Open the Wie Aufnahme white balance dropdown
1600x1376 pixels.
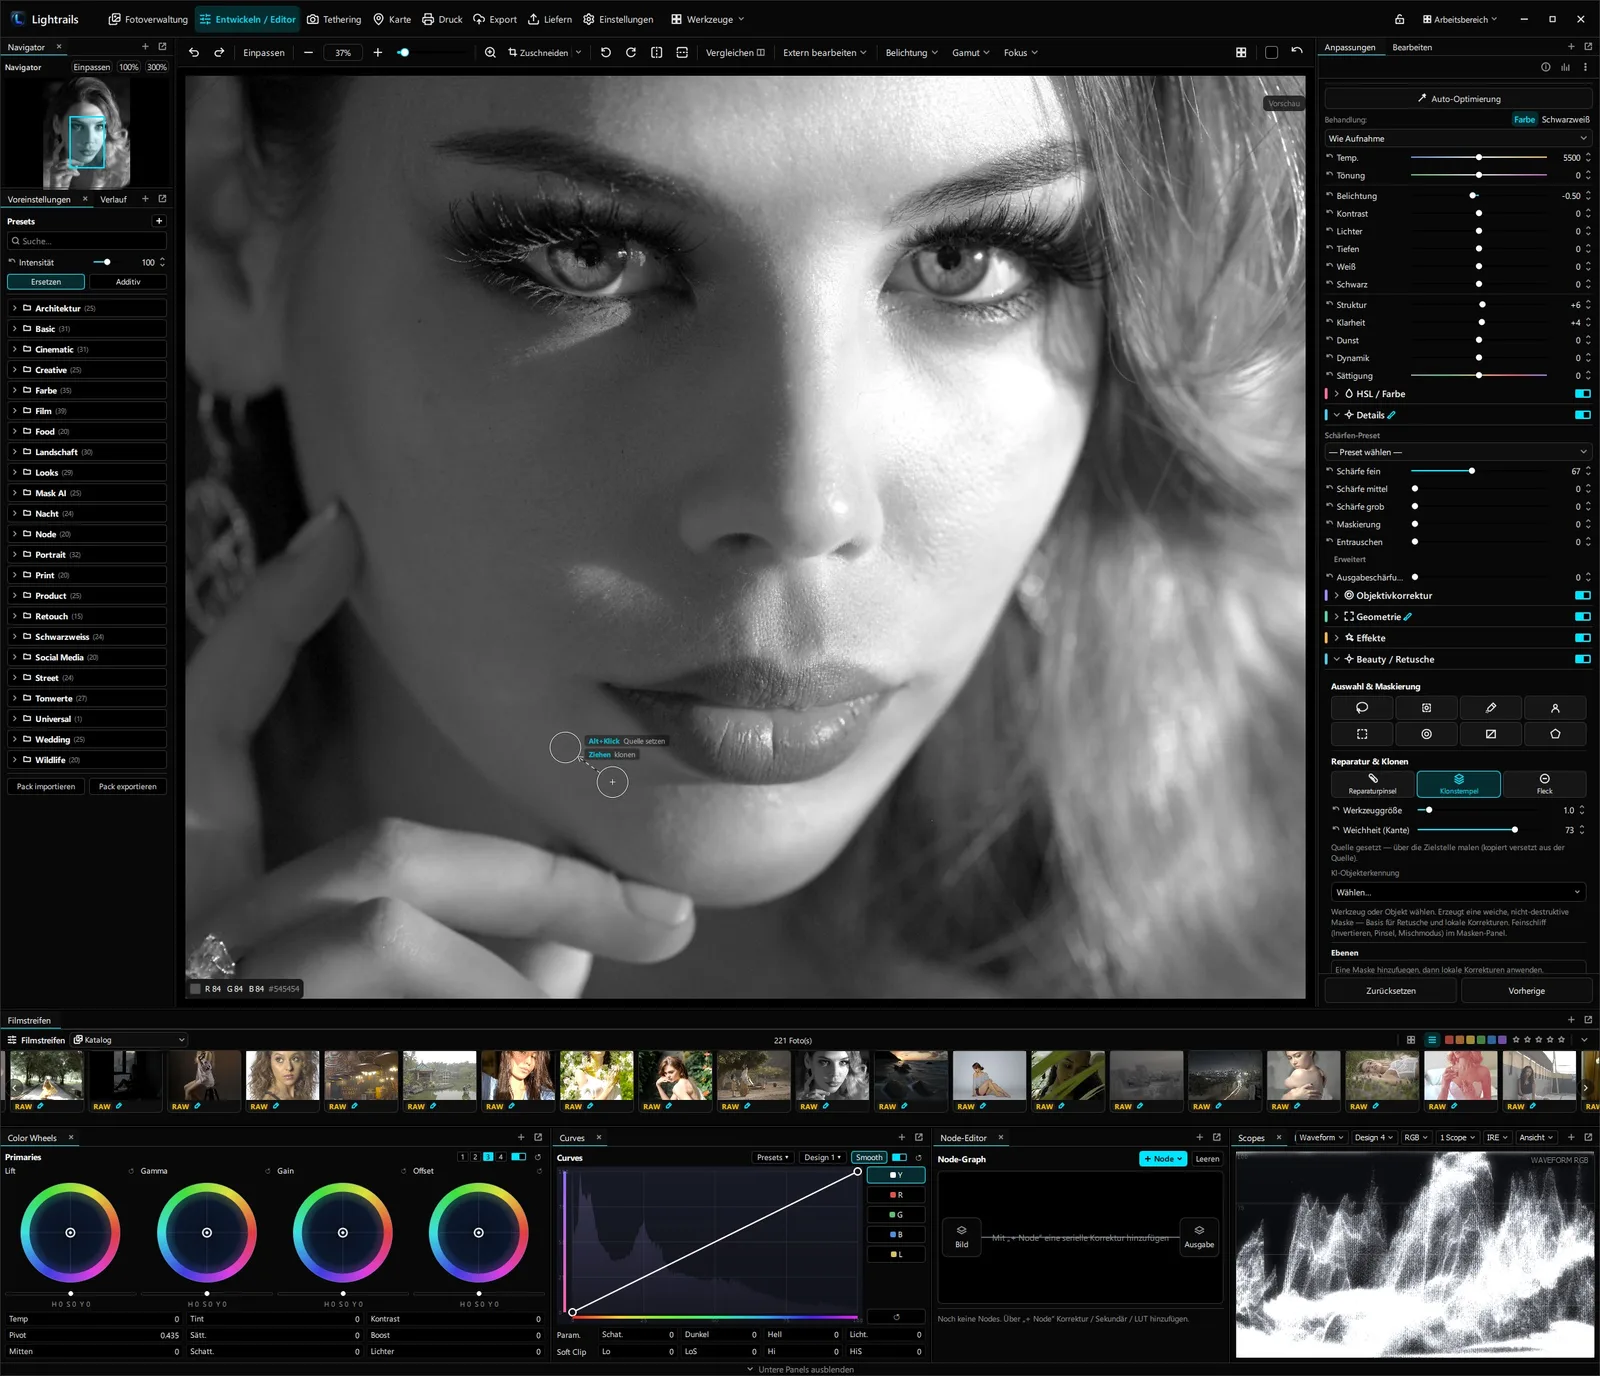(1458, 139)
